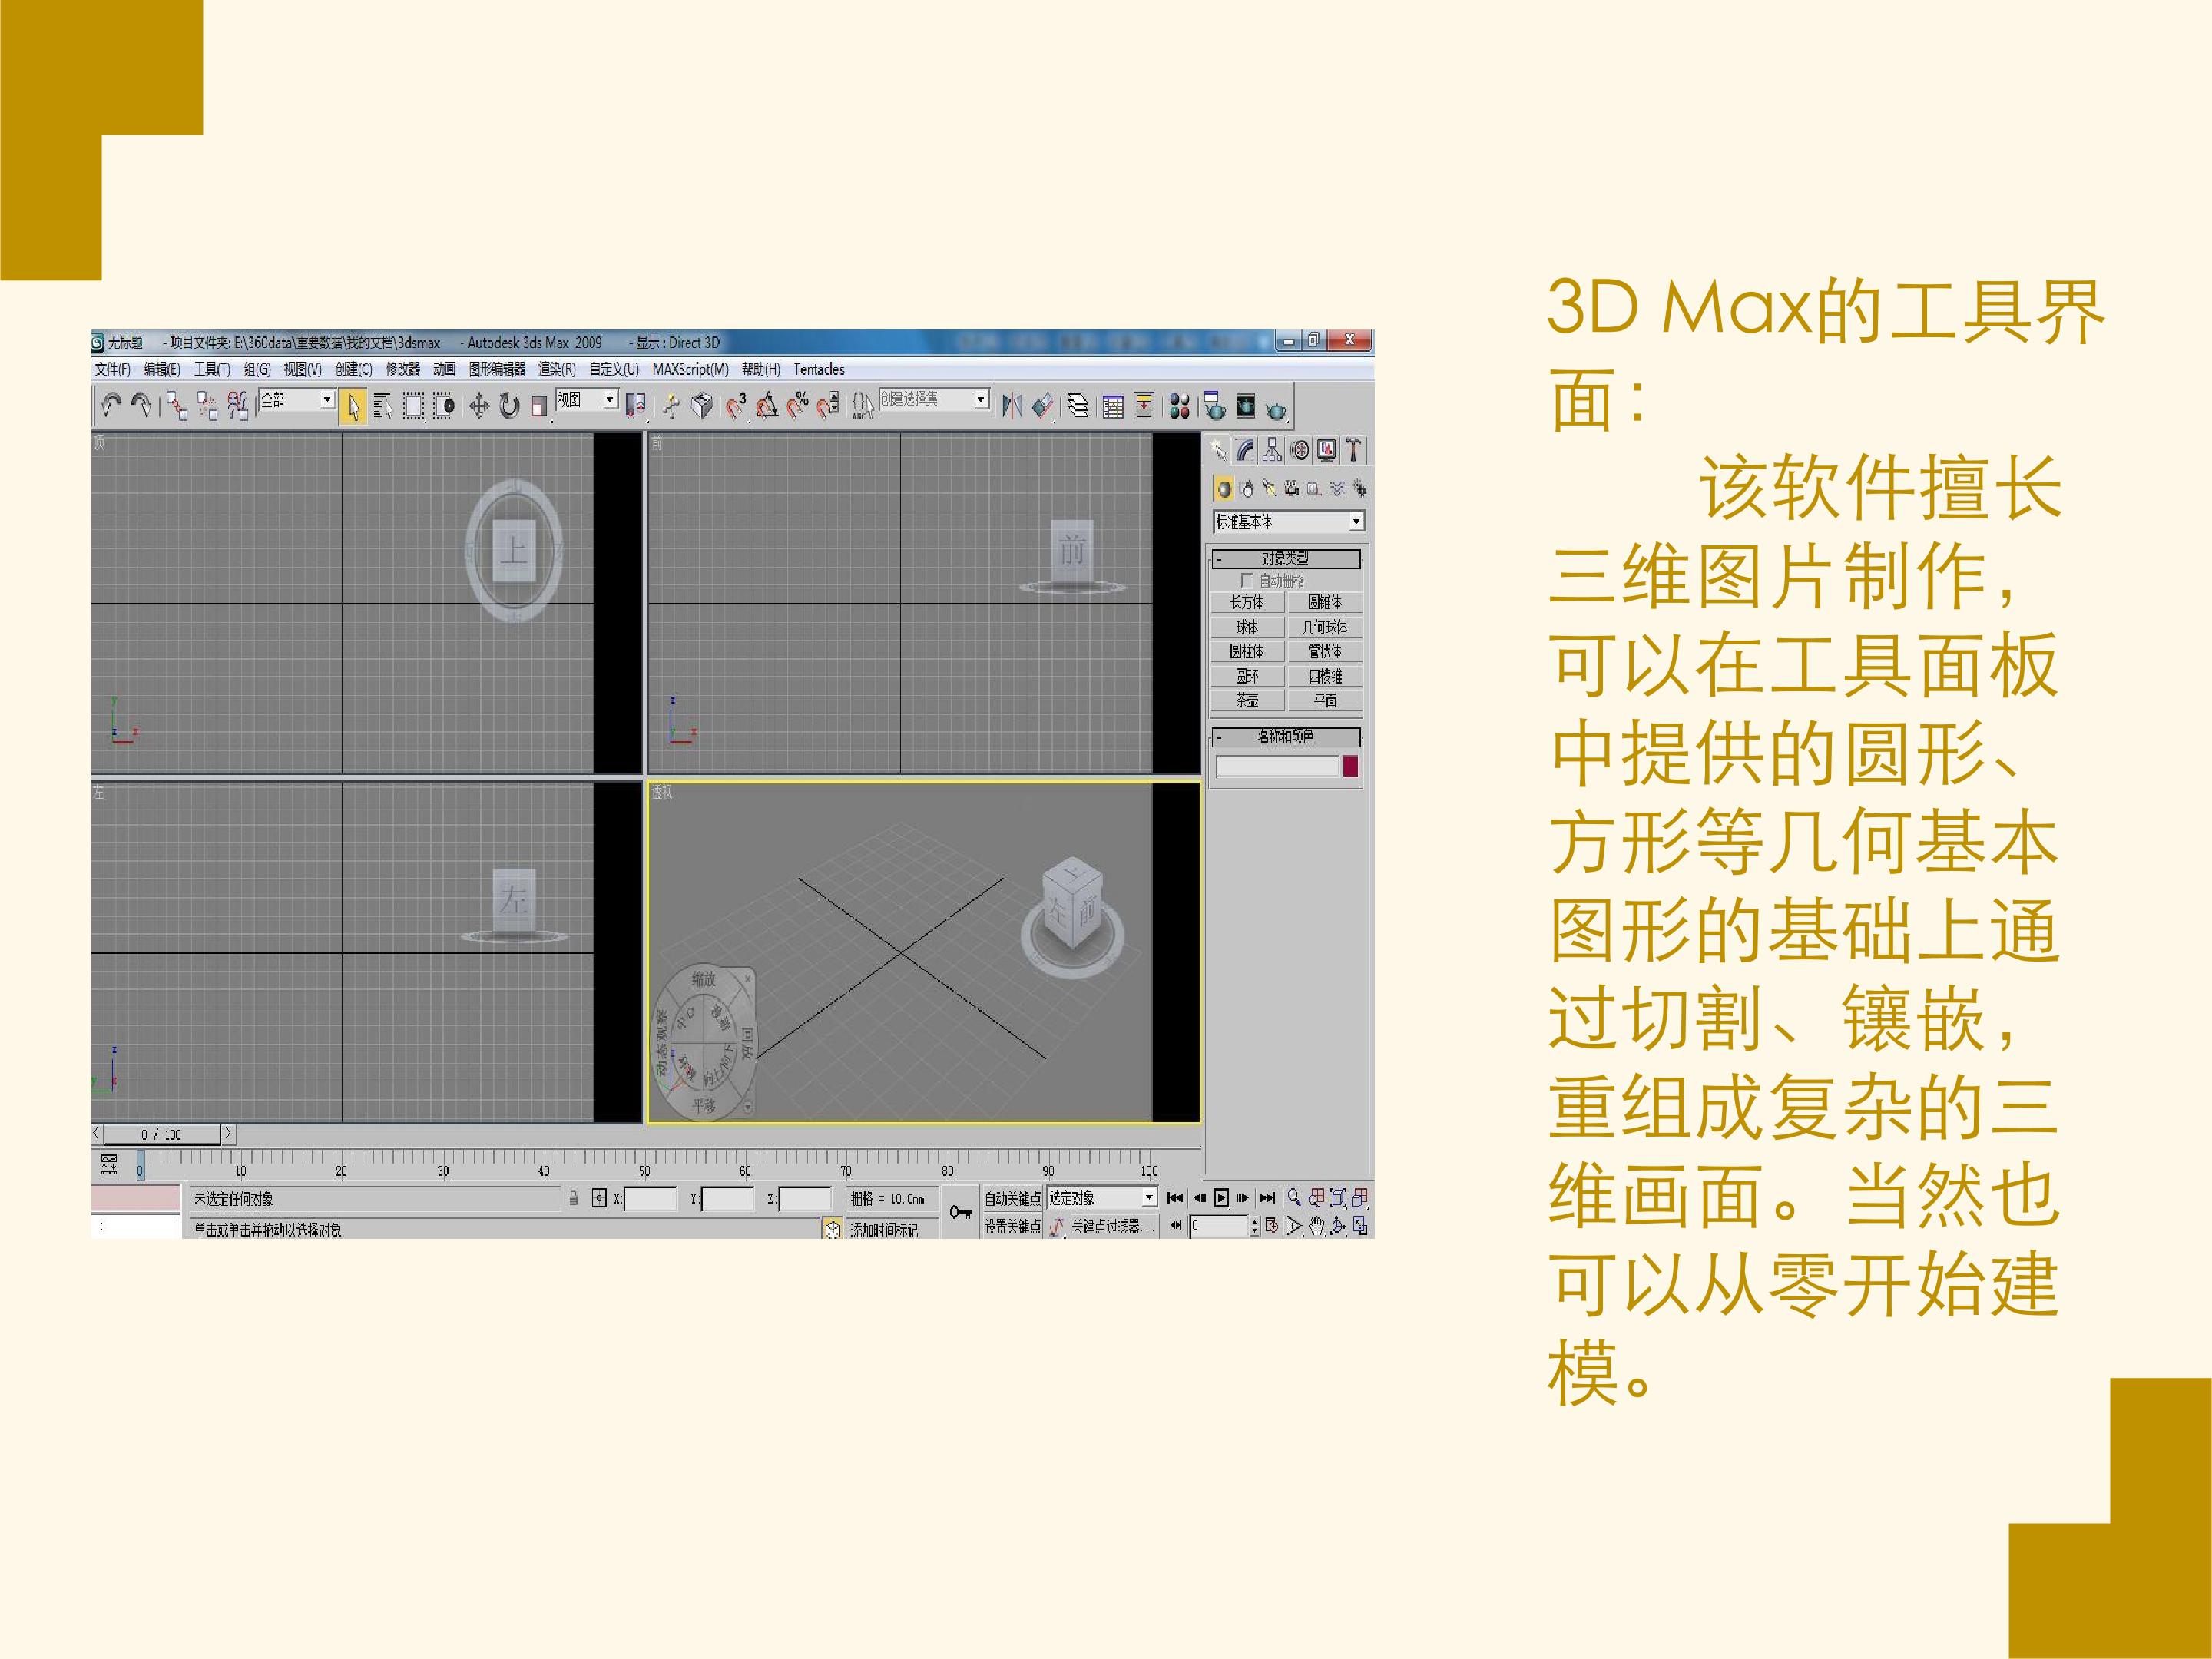The width and height of the screenshot is (2212, 1659).
Task: Toggle the 3D Snaps magnet icon
Action: point(736,406)
